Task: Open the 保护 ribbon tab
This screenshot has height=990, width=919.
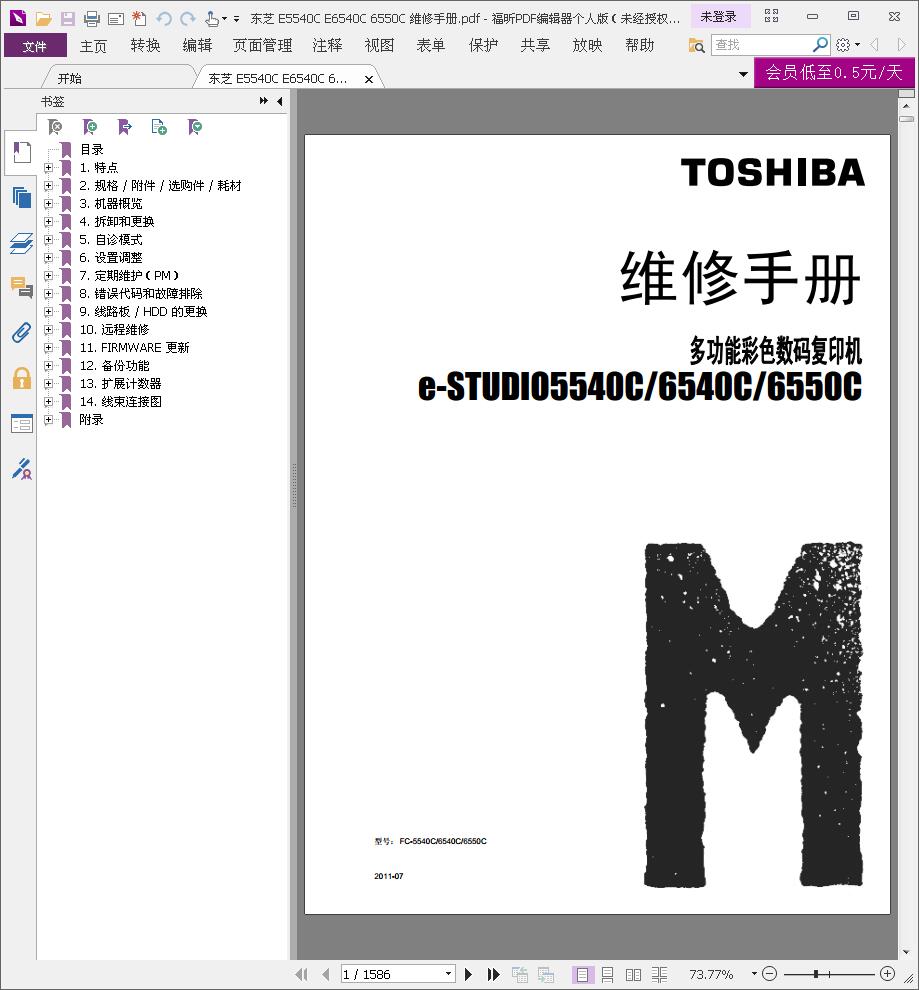Action: point(483,45)
